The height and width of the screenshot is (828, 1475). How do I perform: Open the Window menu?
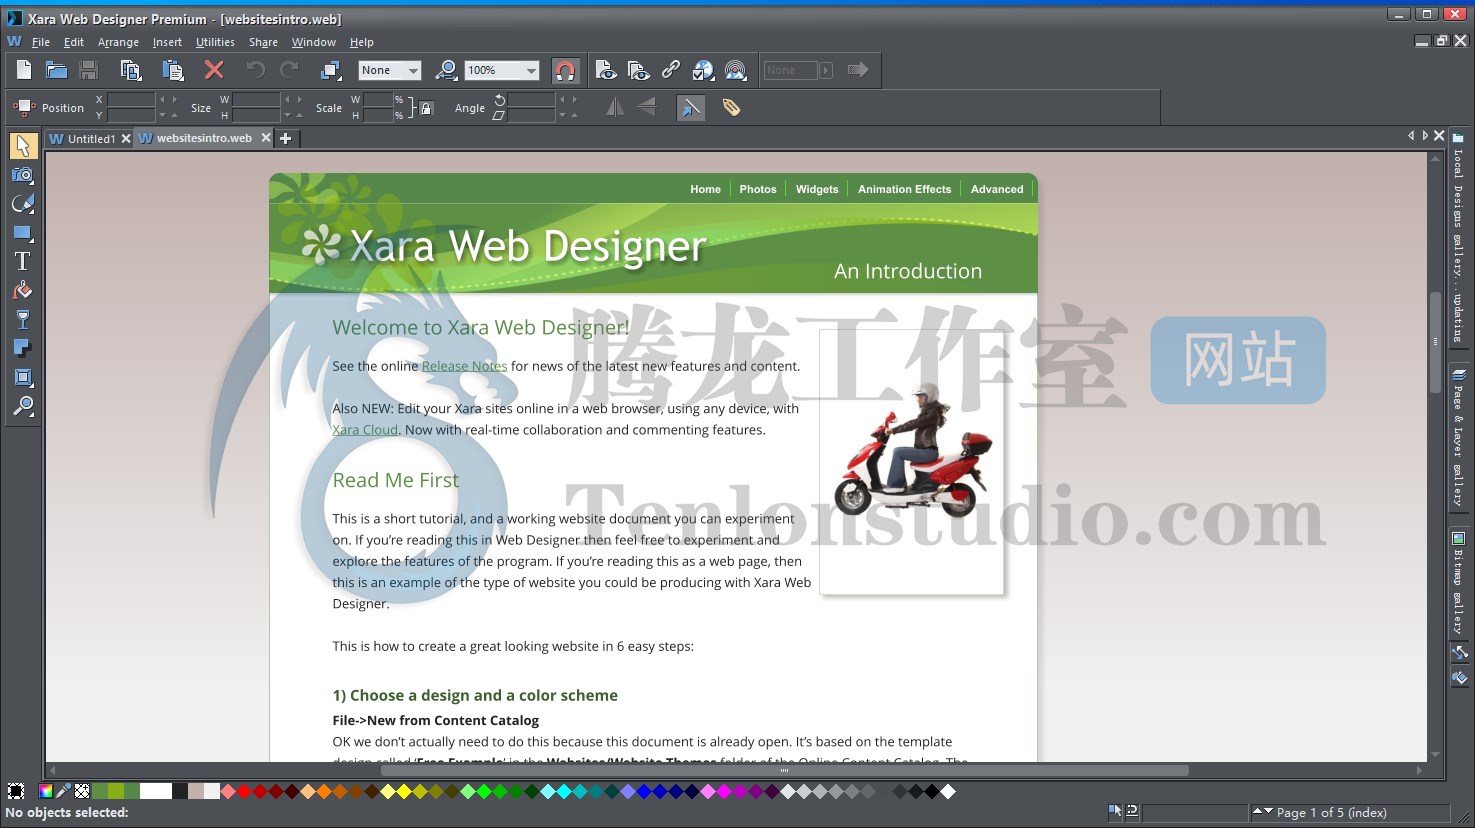tap(314, 42)
